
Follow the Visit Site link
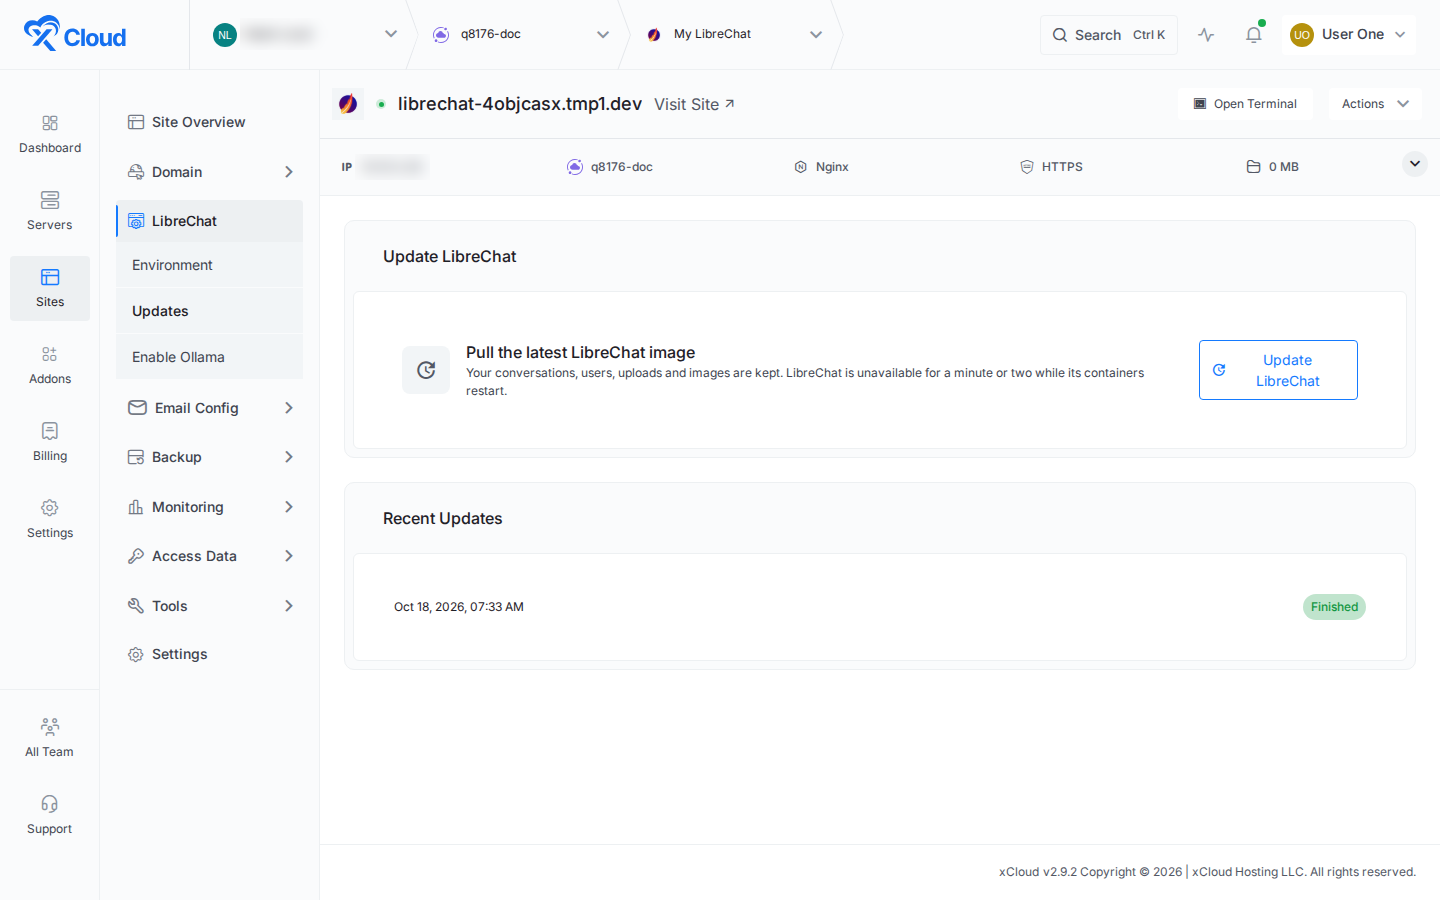pos(694,104)
